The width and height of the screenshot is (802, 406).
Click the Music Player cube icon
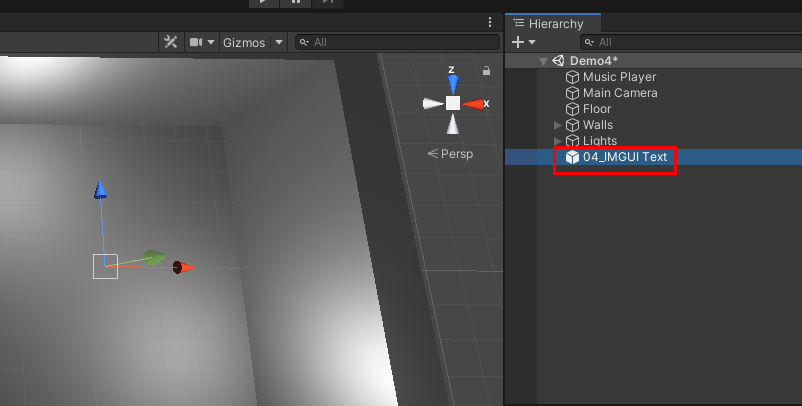572,77
